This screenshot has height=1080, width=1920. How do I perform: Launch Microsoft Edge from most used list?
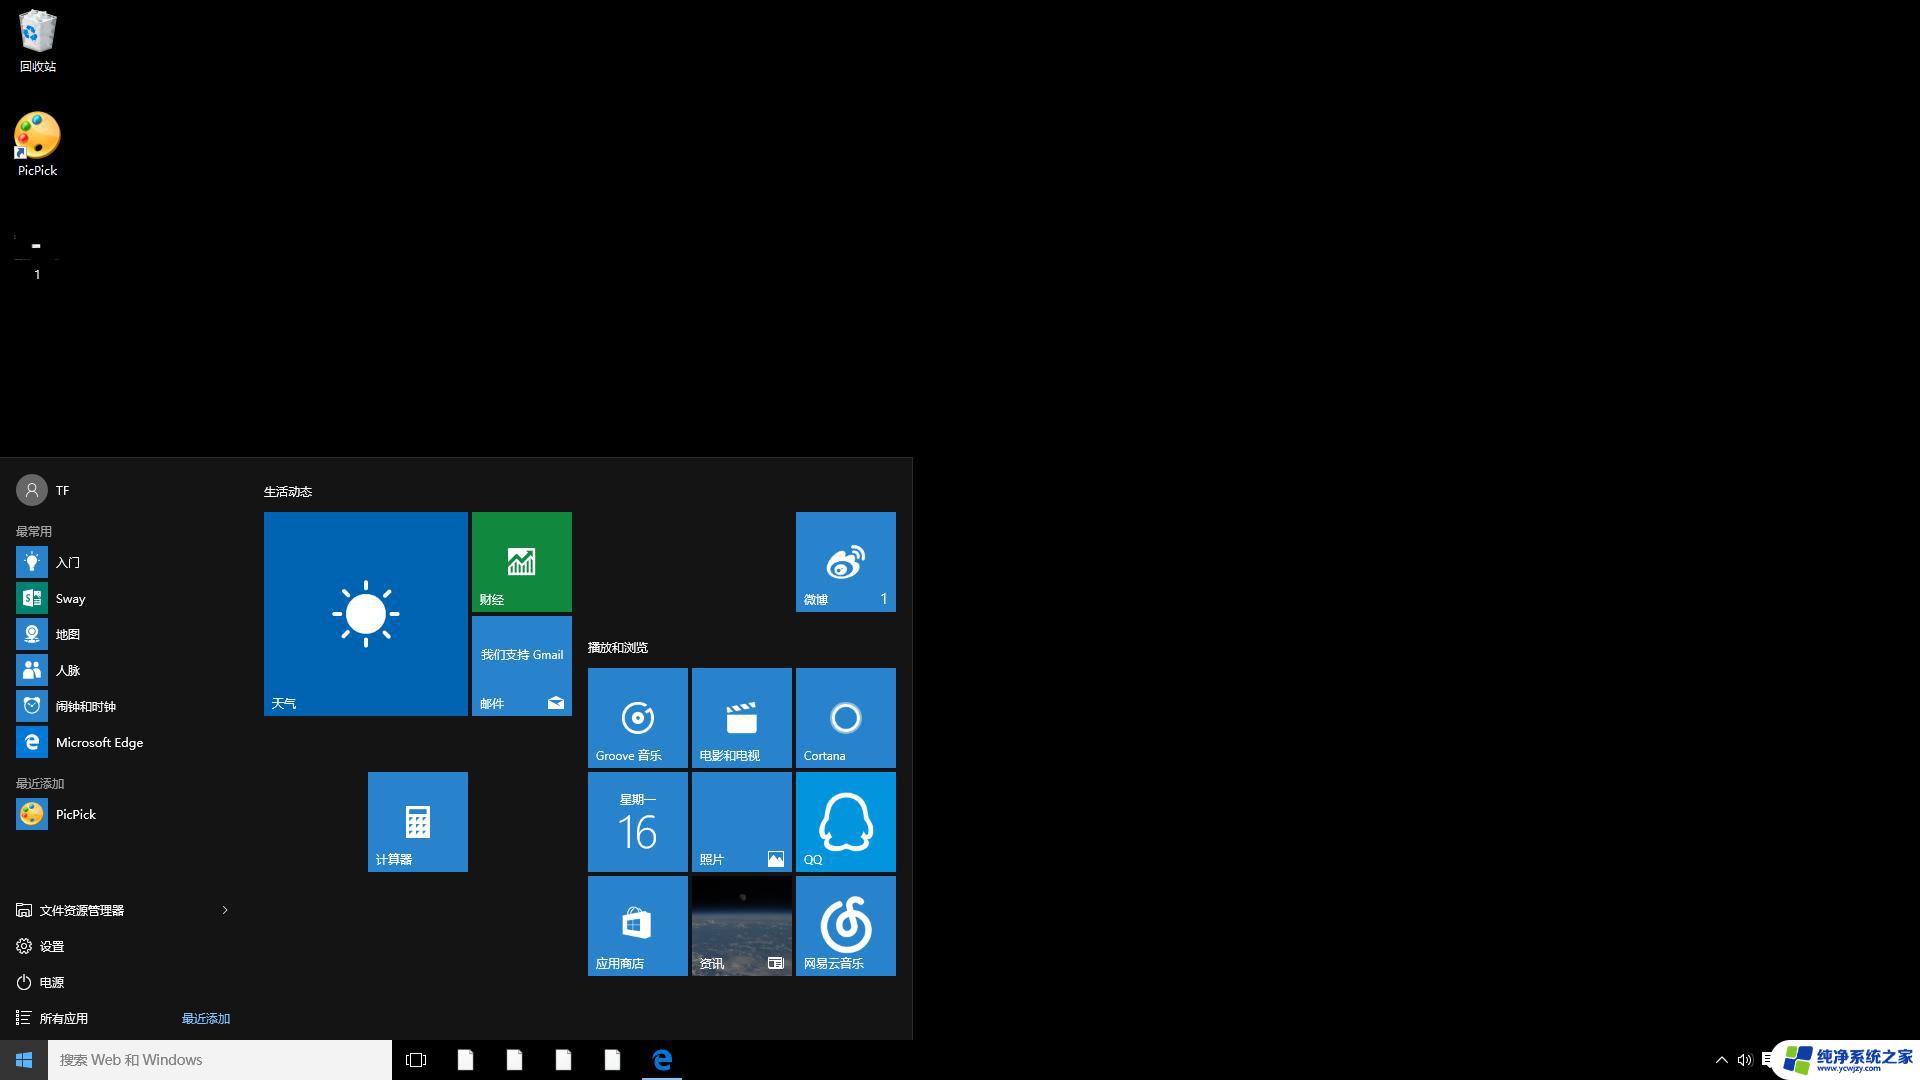pos(124,742)
